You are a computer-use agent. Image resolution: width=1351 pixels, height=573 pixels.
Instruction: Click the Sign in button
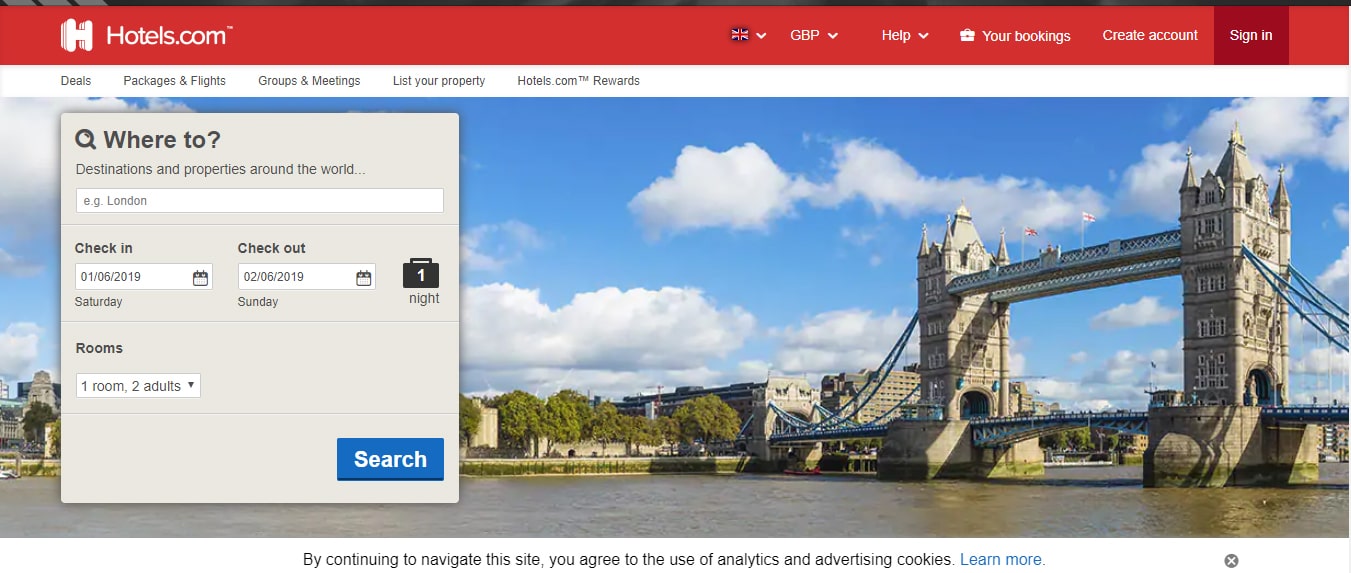click(x=1250, y=35)
